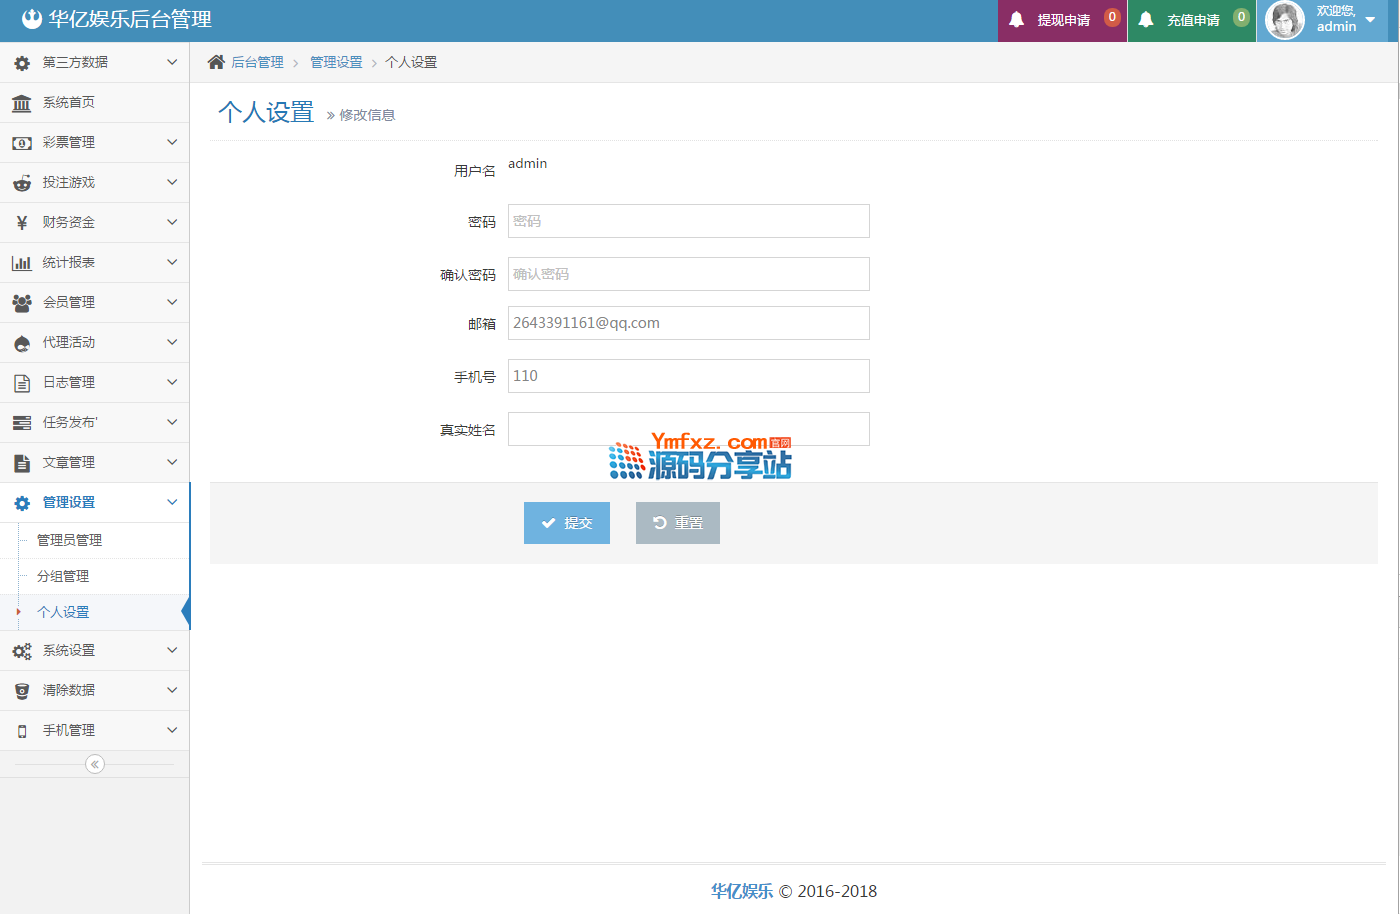Expand the 系统设置 menu chevron
Viewport: 1400px width, 914px height.
tap(172, 650)
